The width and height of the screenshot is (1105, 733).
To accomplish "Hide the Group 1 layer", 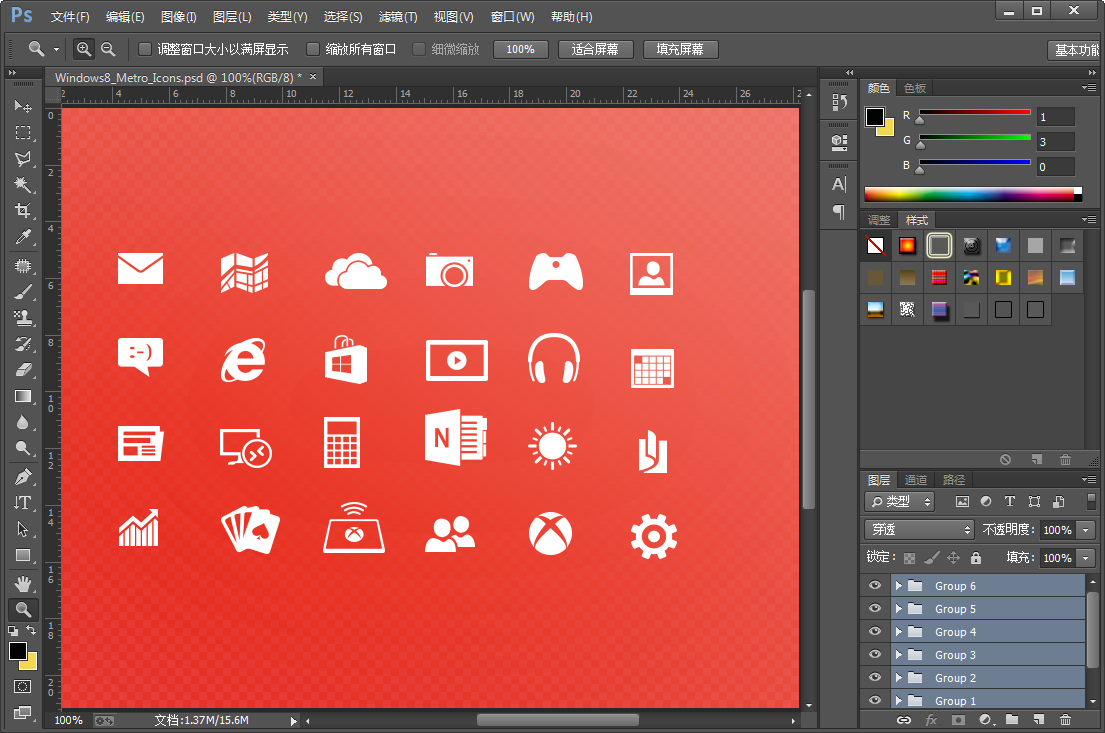I will 875,701.
